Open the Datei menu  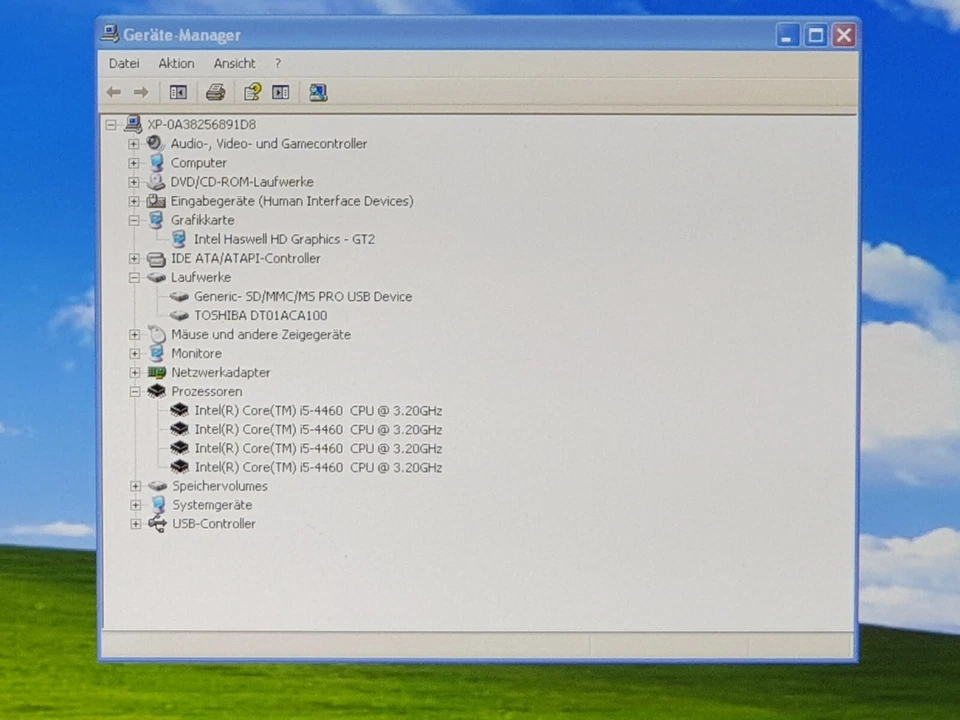pyautogui.click(x=124, y=63)
